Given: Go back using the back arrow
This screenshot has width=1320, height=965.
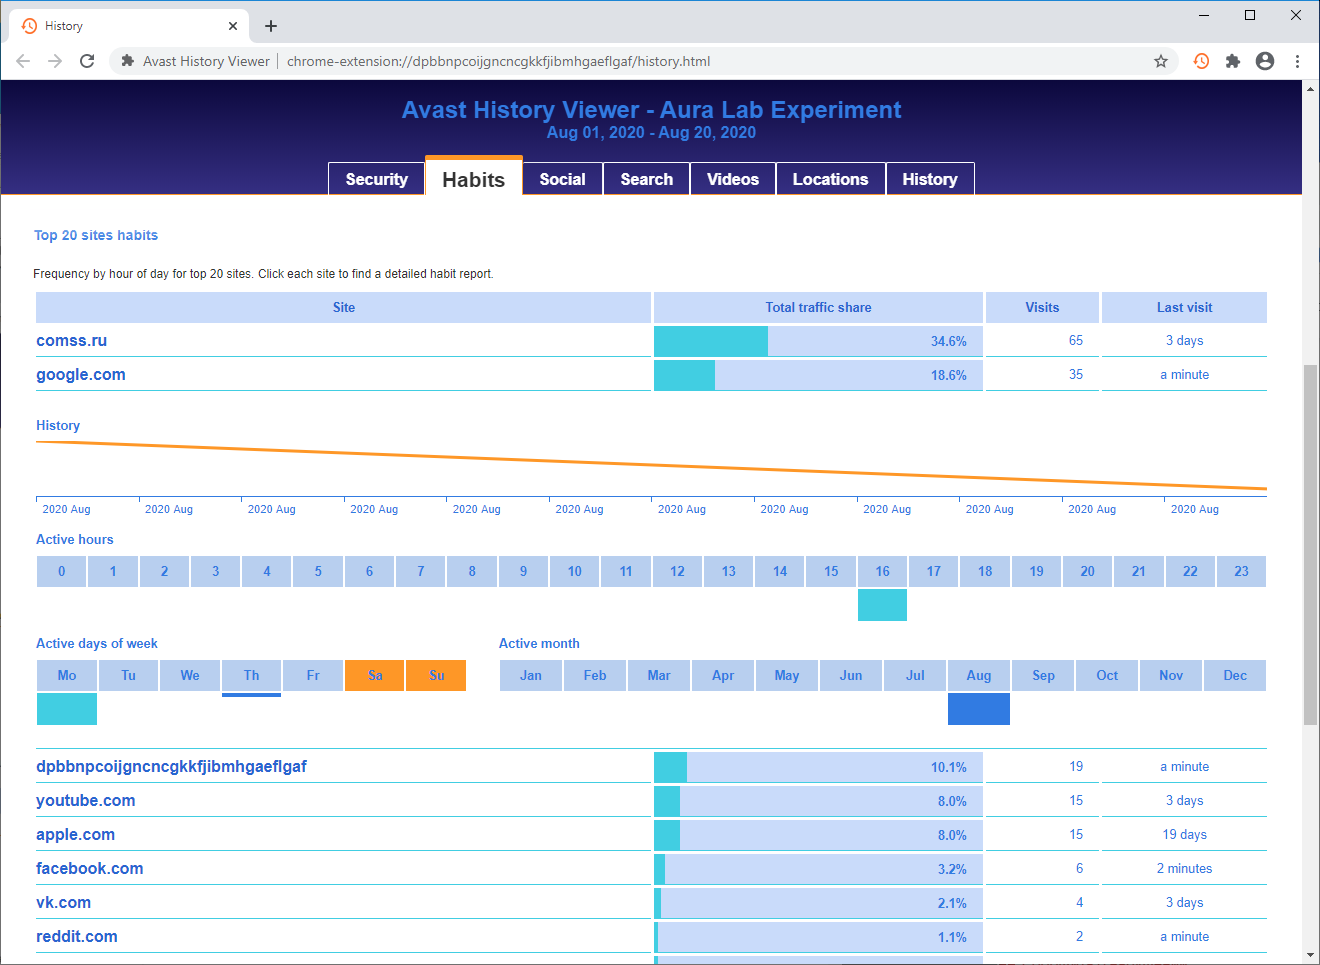Looking at the screenshot, I should [23, 61].
